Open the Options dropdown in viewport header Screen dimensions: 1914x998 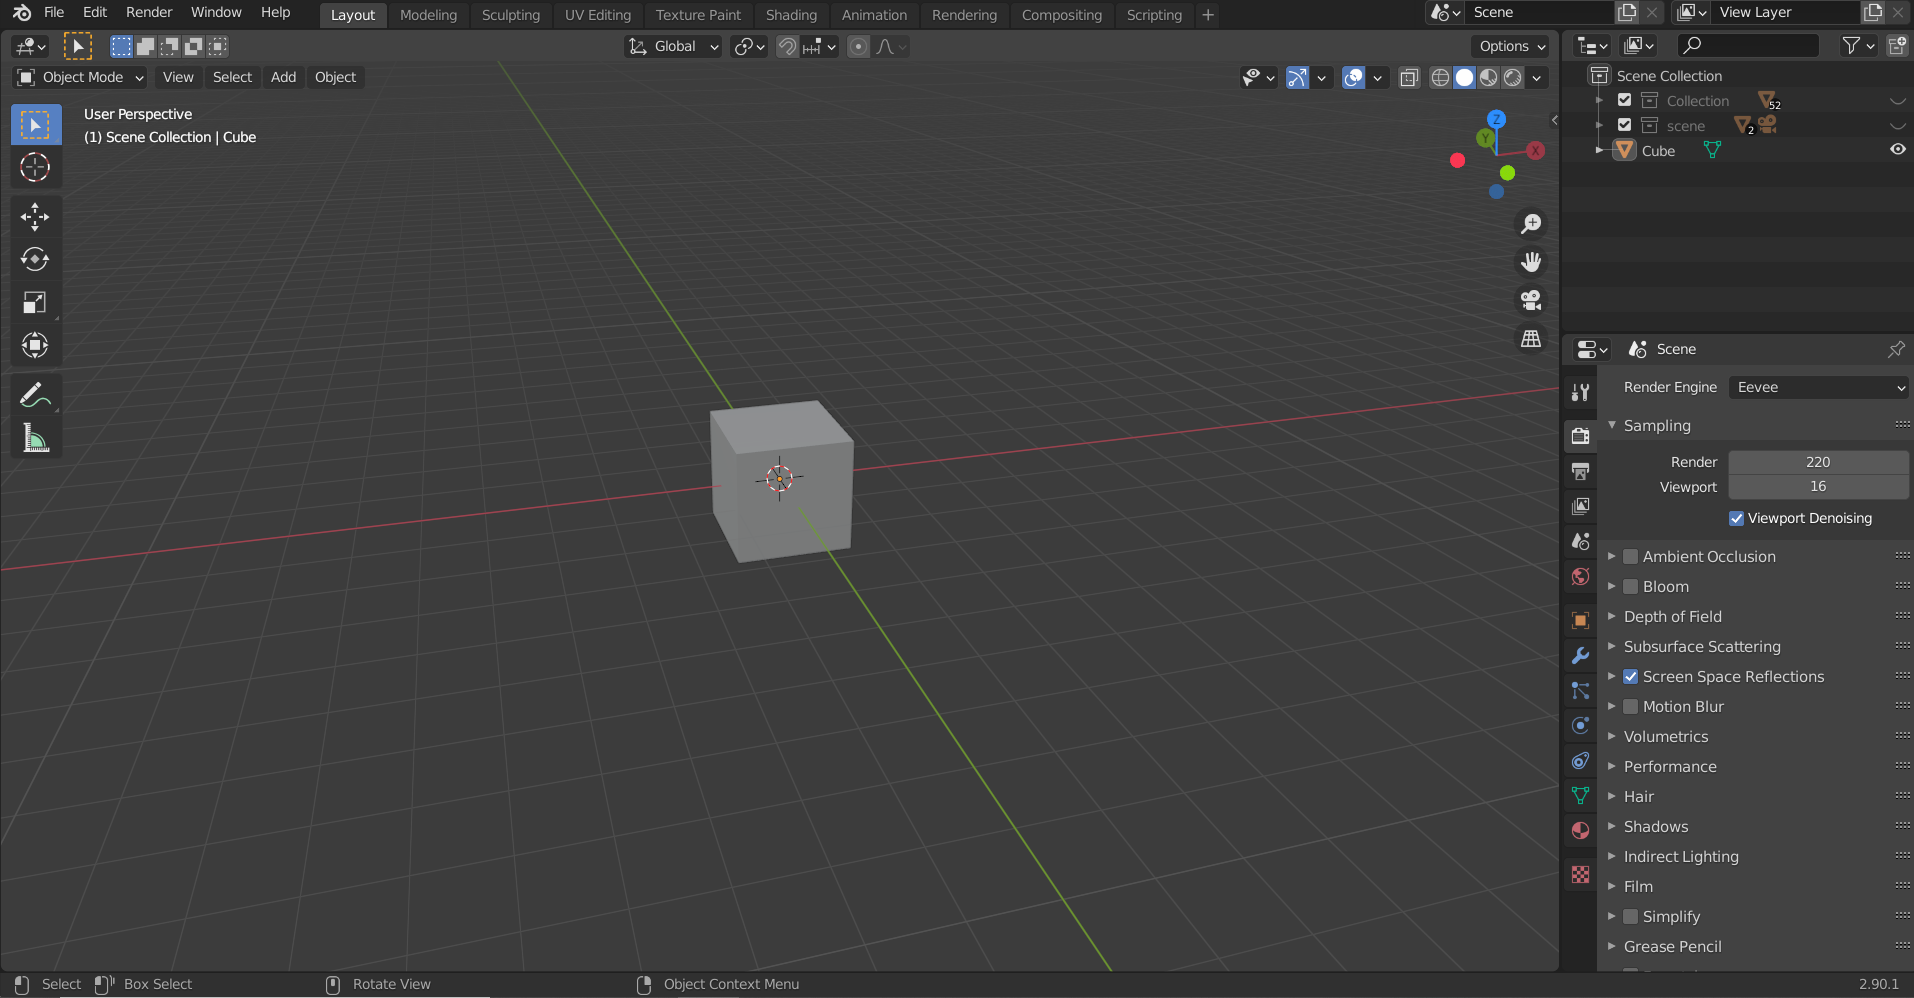pyautogui.click(x=1511, y=46)
